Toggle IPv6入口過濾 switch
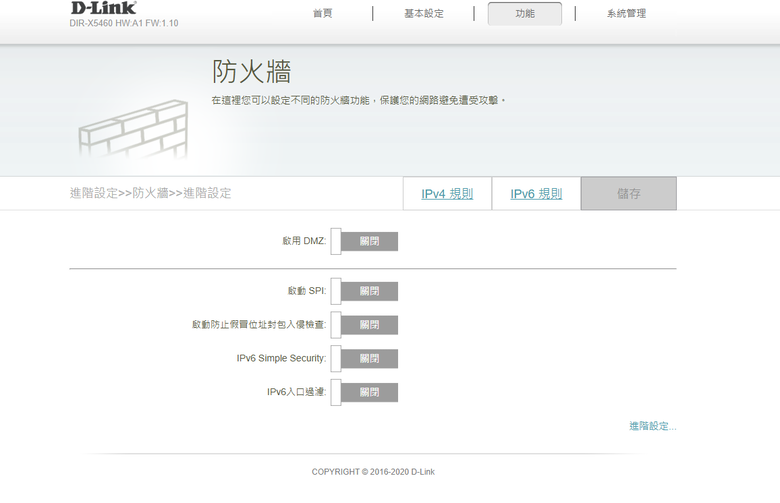 [x=364, y=393]
